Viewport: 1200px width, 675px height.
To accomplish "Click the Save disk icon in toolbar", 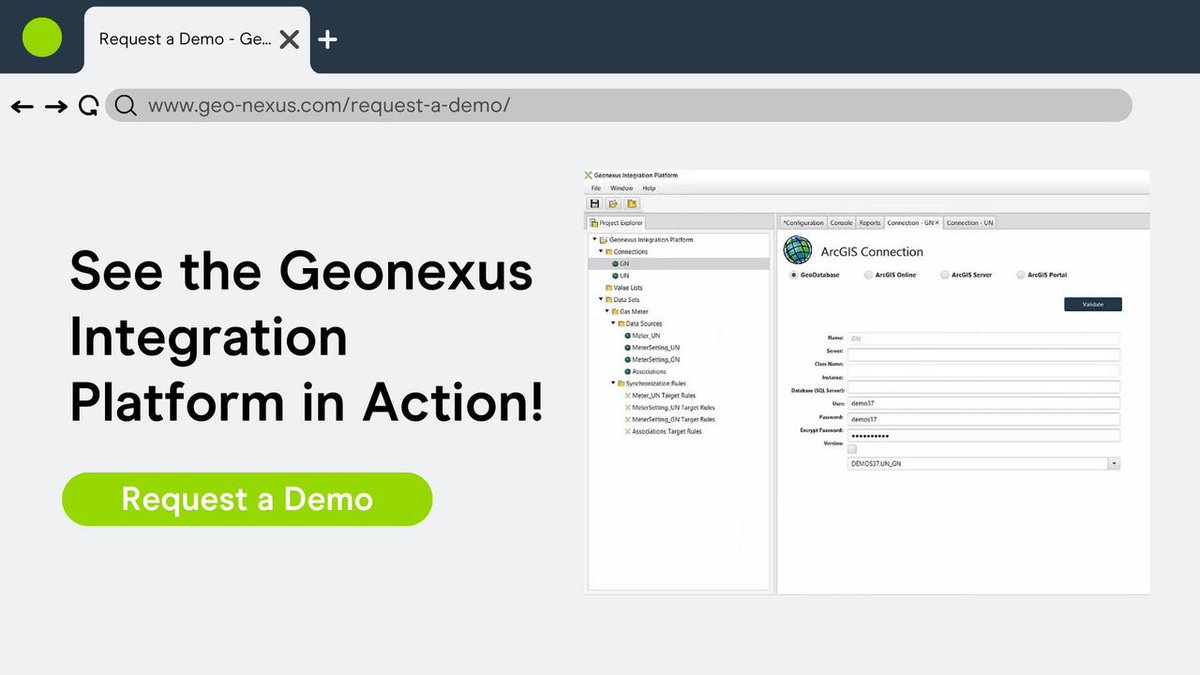I will (594, 203).
